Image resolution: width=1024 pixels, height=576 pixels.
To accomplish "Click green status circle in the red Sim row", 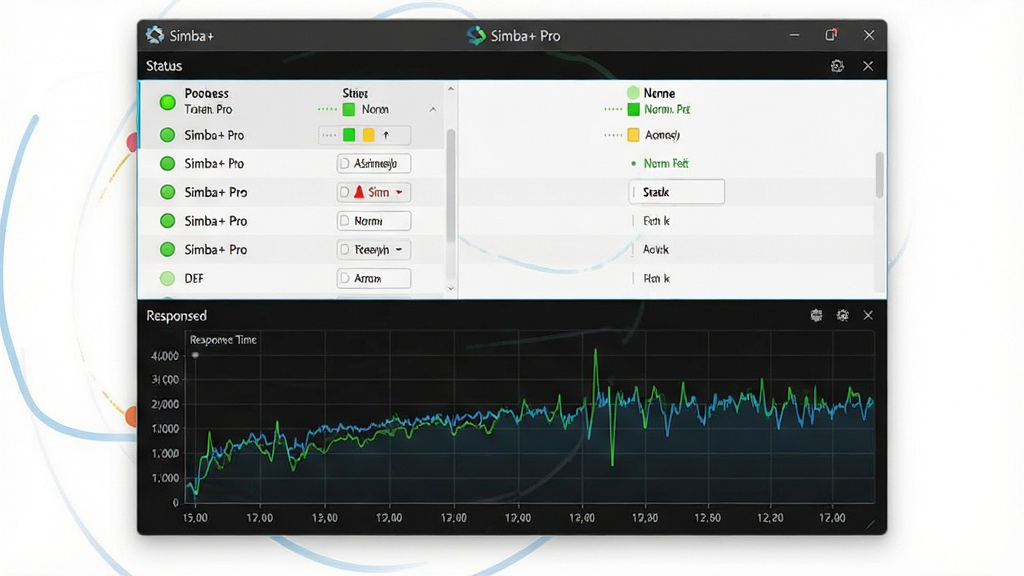I will 167,192.
